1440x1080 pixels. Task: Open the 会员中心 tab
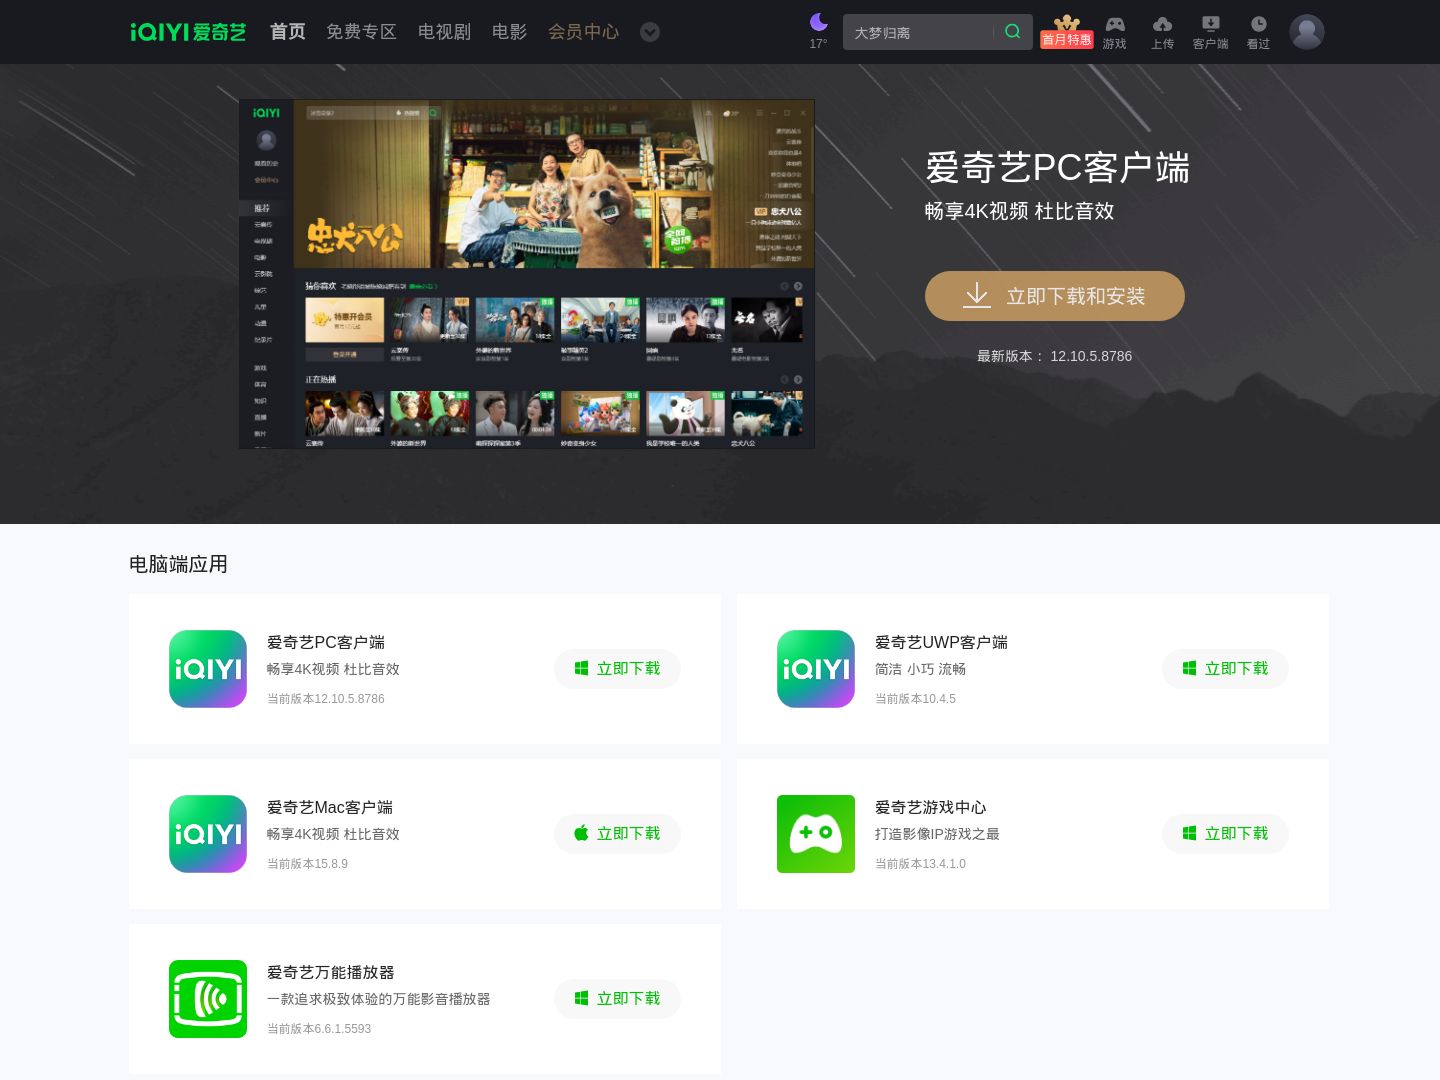click(583, 32)
